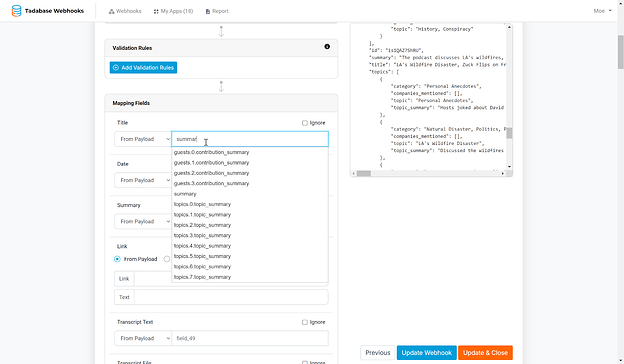Click the Update & Close button
The height and width of the screenshot is (364, 624).
click(x=485, y=352)
